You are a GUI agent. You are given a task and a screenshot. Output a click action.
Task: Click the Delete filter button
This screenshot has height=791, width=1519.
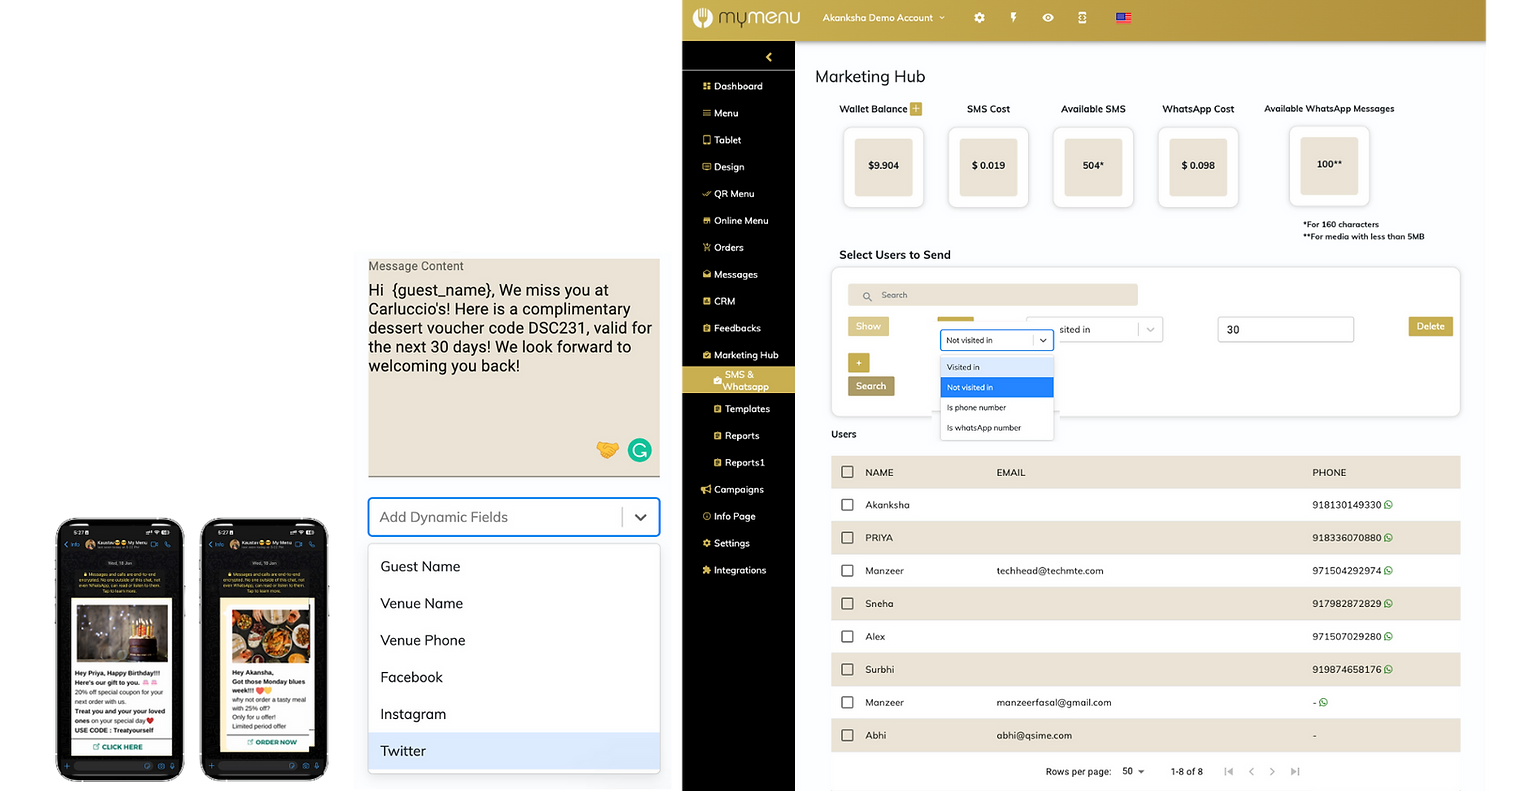click(x=1430, y=326)
